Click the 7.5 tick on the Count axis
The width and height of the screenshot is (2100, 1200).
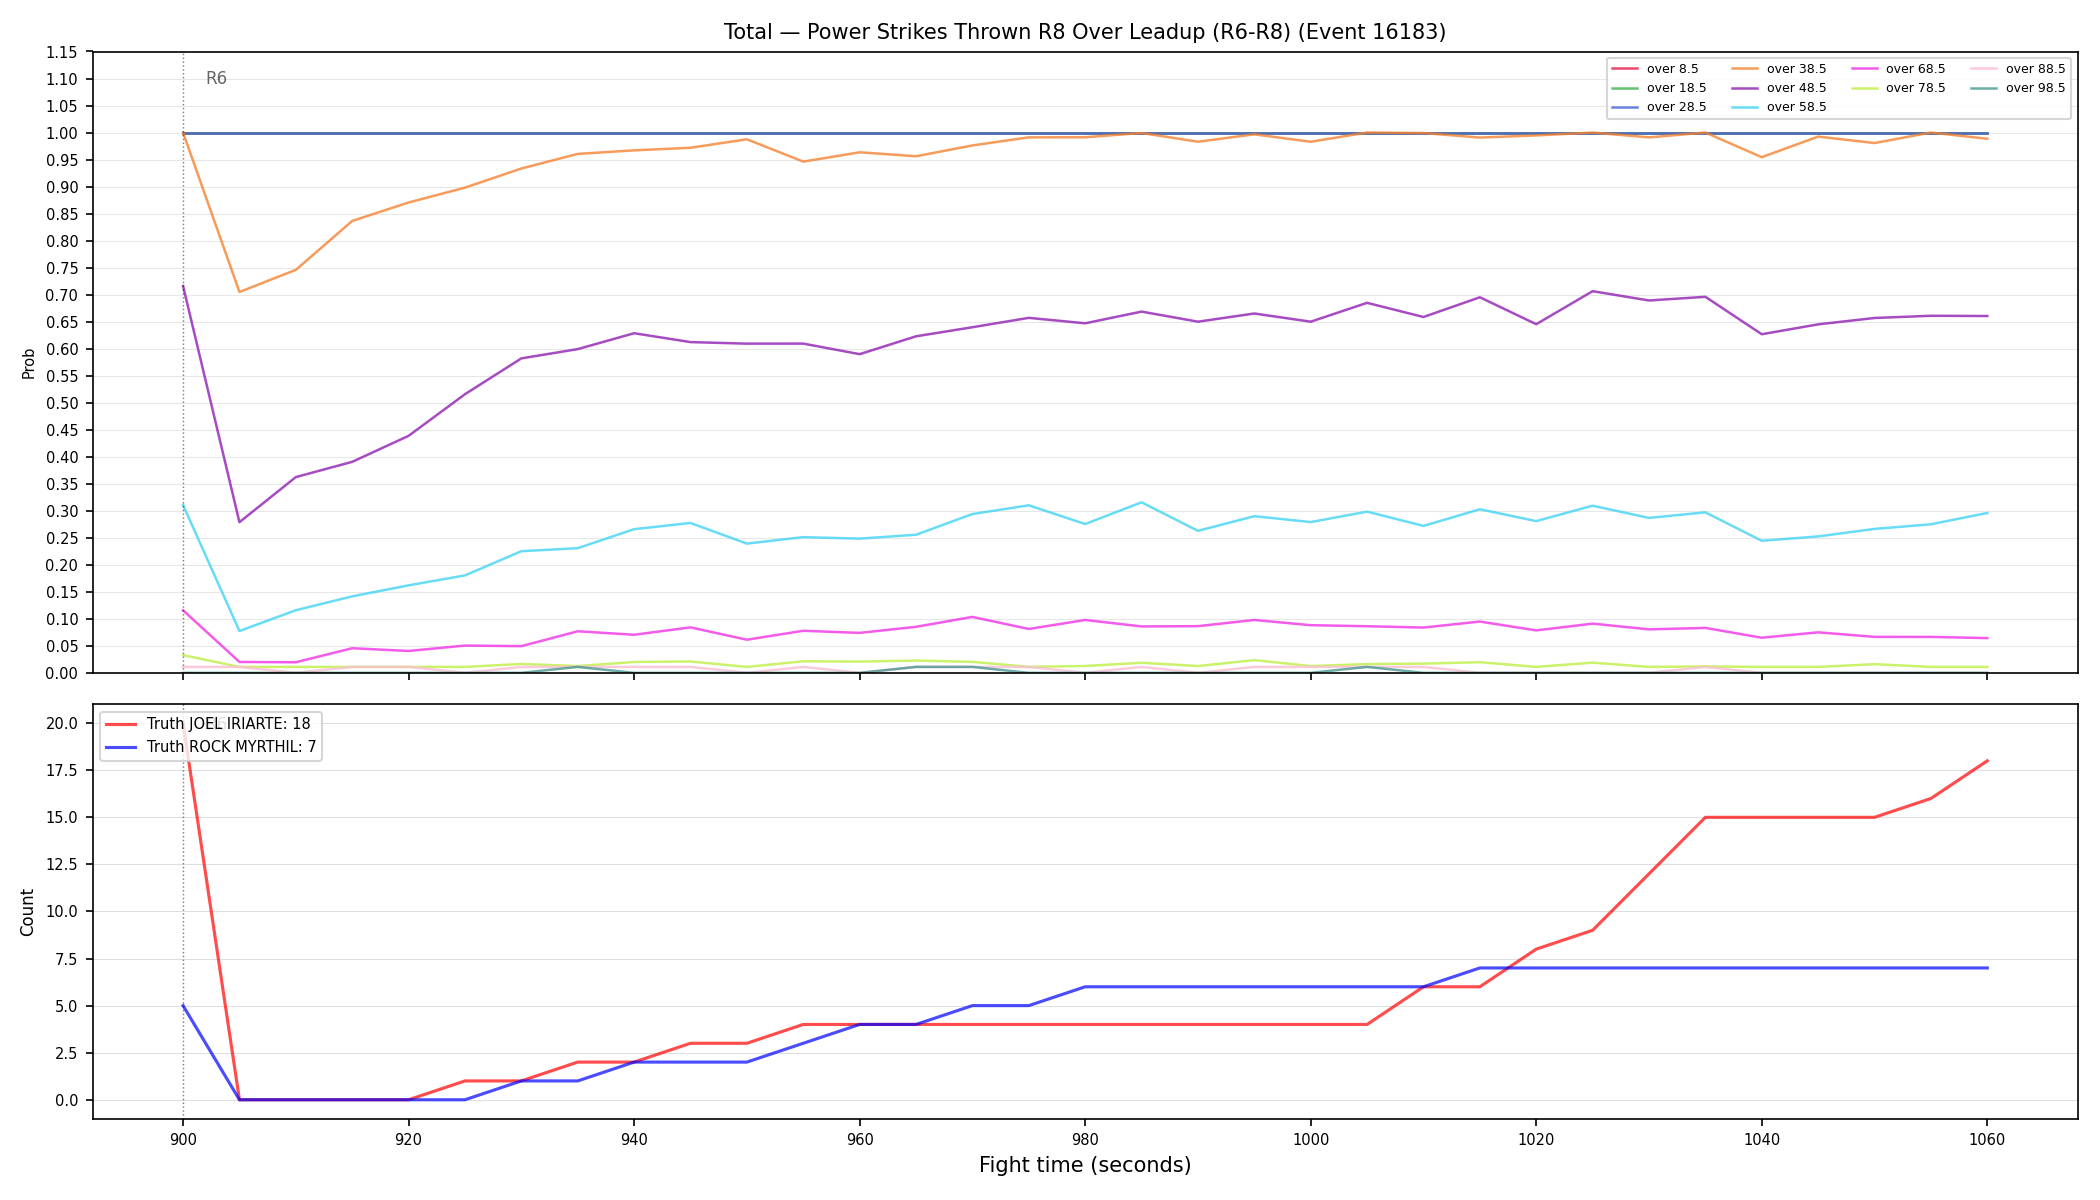coord(67,959)
